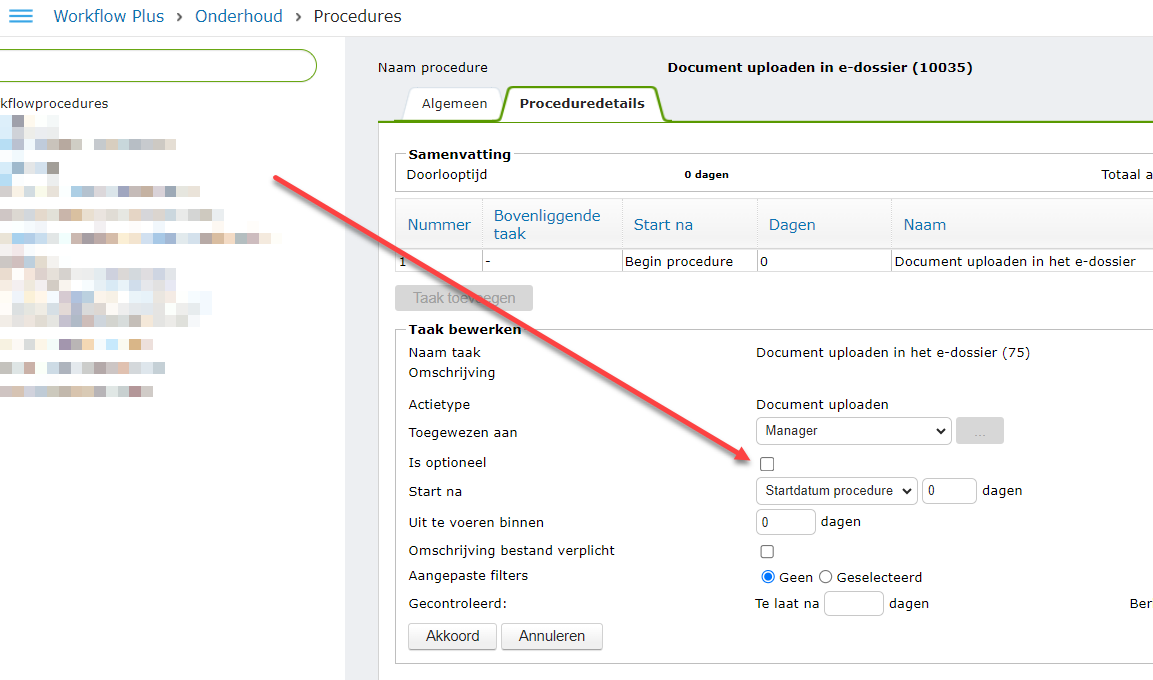Select the Geen radio button
The width and height of the screenshot is (1153, 680).
pyautogui.click(x=768, y=577)
